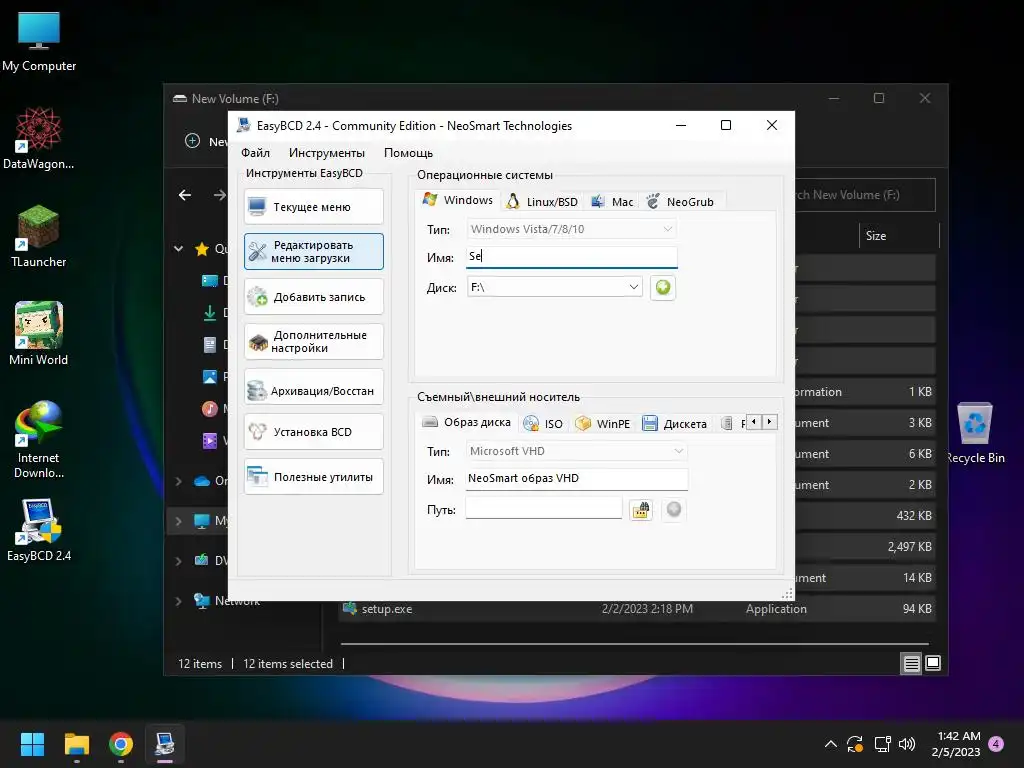Click the empty Путь input field

point(543,509)
